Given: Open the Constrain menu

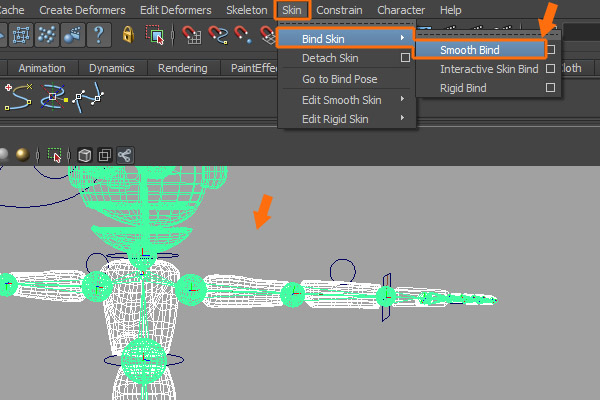Looking at the screenshot, I should [339, 10].
